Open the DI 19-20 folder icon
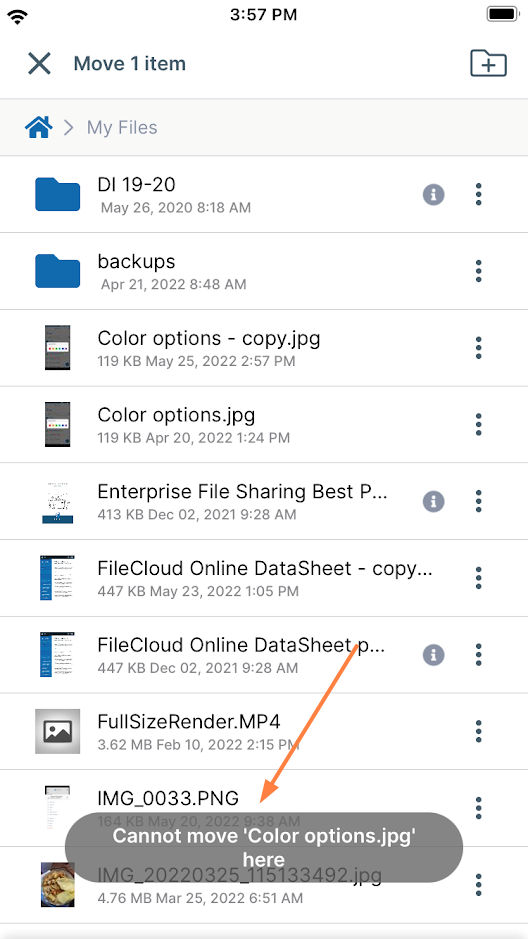 coord(57,194)
